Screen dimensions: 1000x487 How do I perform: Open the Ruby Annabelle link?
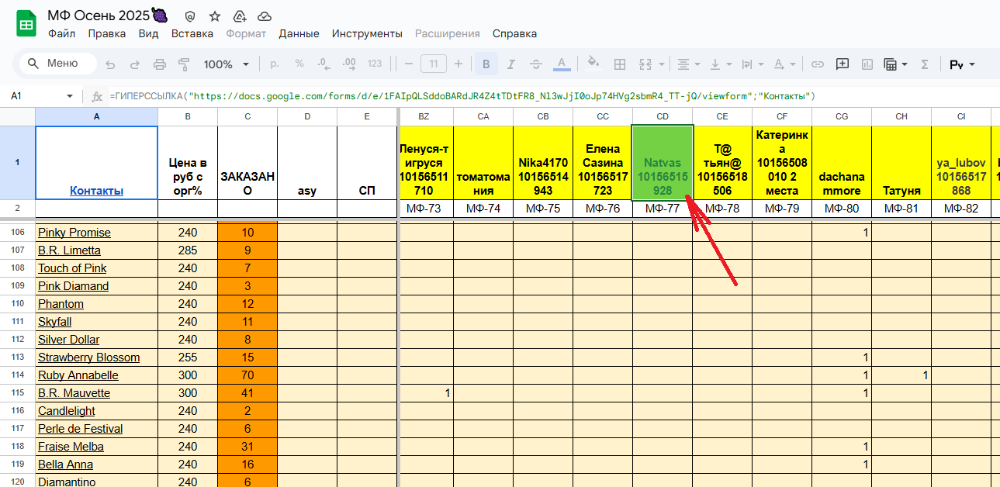point(78,375)
